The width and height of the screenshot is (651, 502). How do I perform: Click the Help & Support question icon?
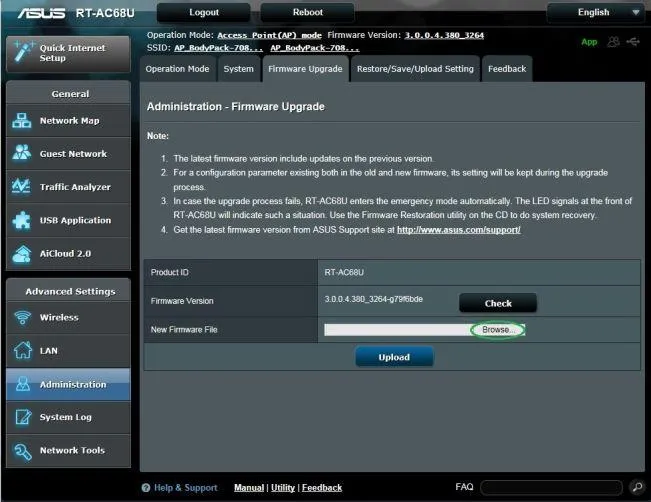[146, 487]
